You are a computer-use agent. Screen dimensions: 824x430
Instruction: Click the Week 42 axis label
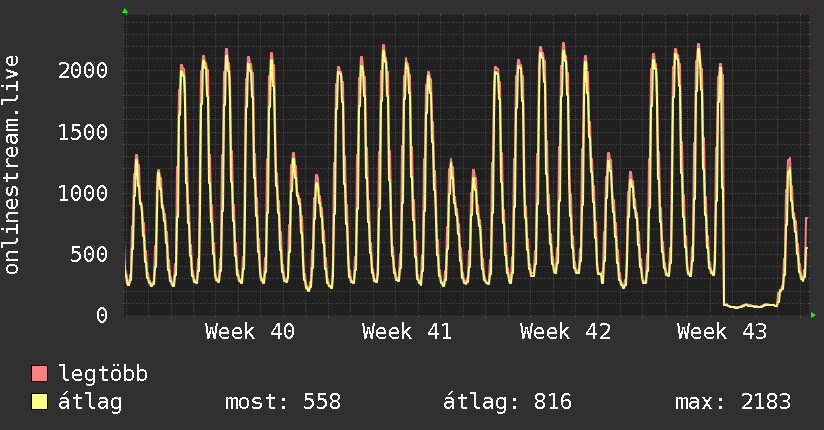coord(565,332)
